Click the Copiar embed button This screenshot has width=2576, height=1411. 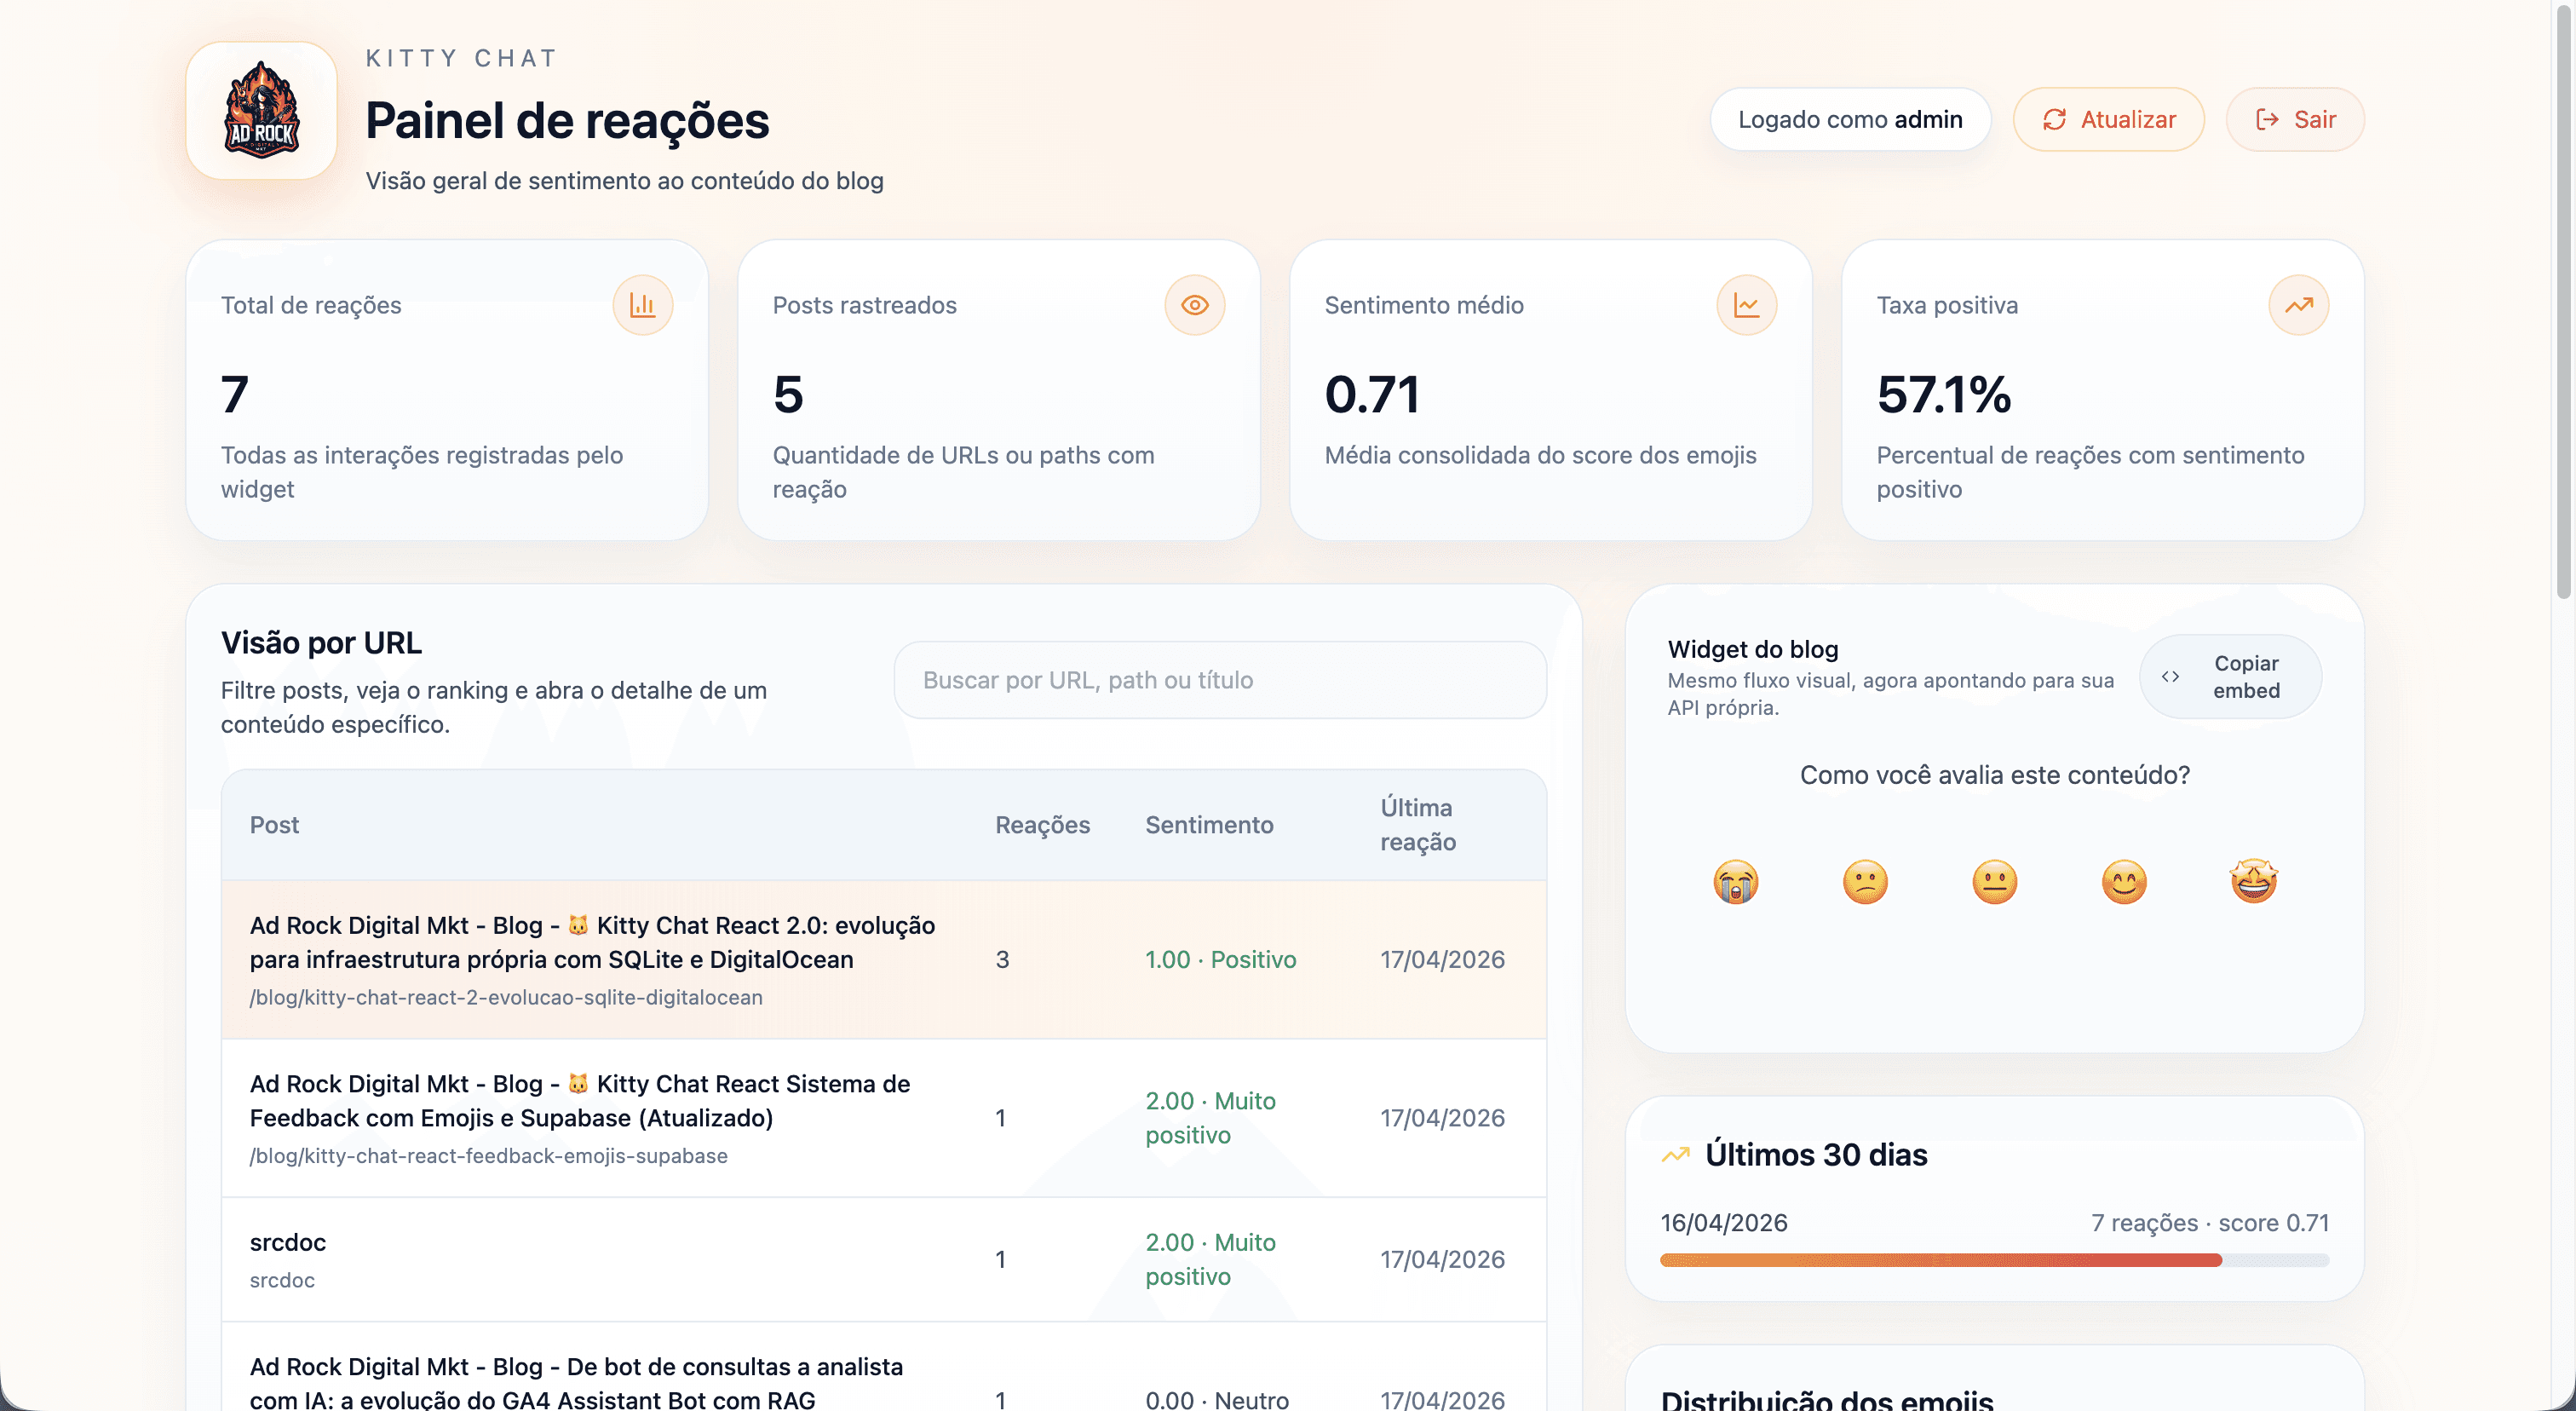(x=2230, y=677)
